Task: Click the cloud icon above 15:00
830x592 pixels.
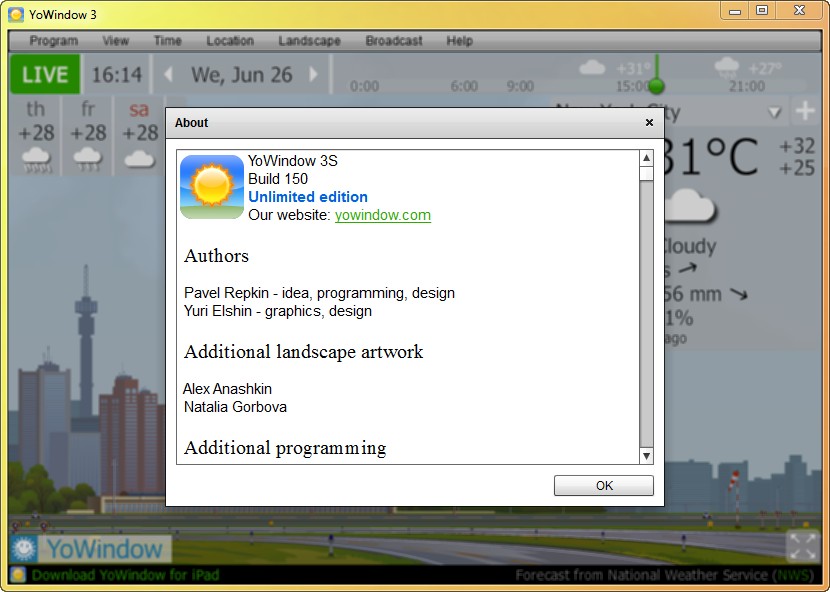Action: [x=592, y=68]
